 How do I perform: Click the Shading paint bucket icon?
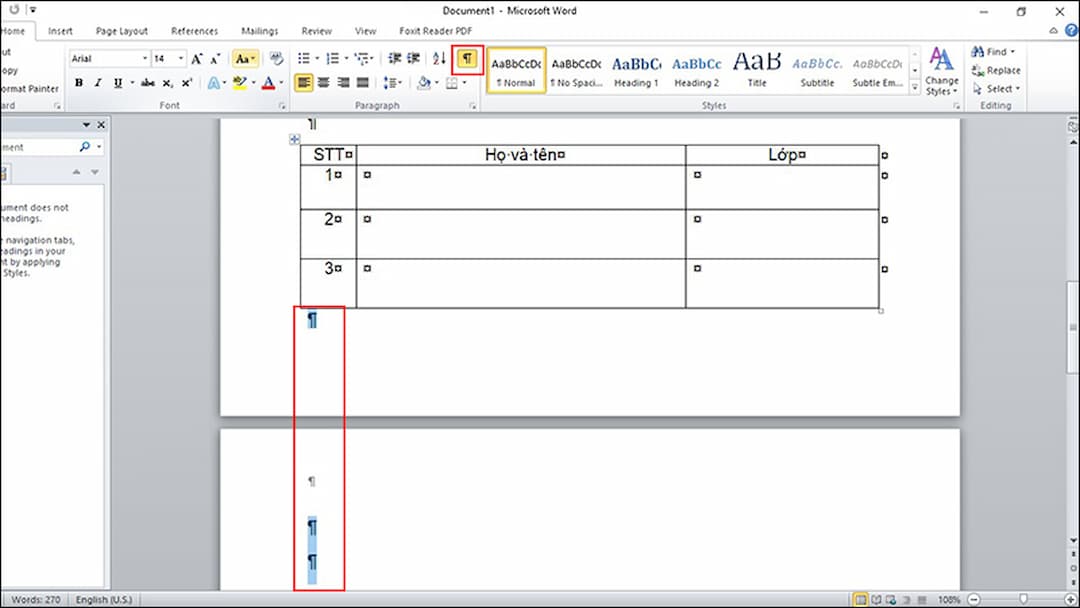tap(424, 83)
